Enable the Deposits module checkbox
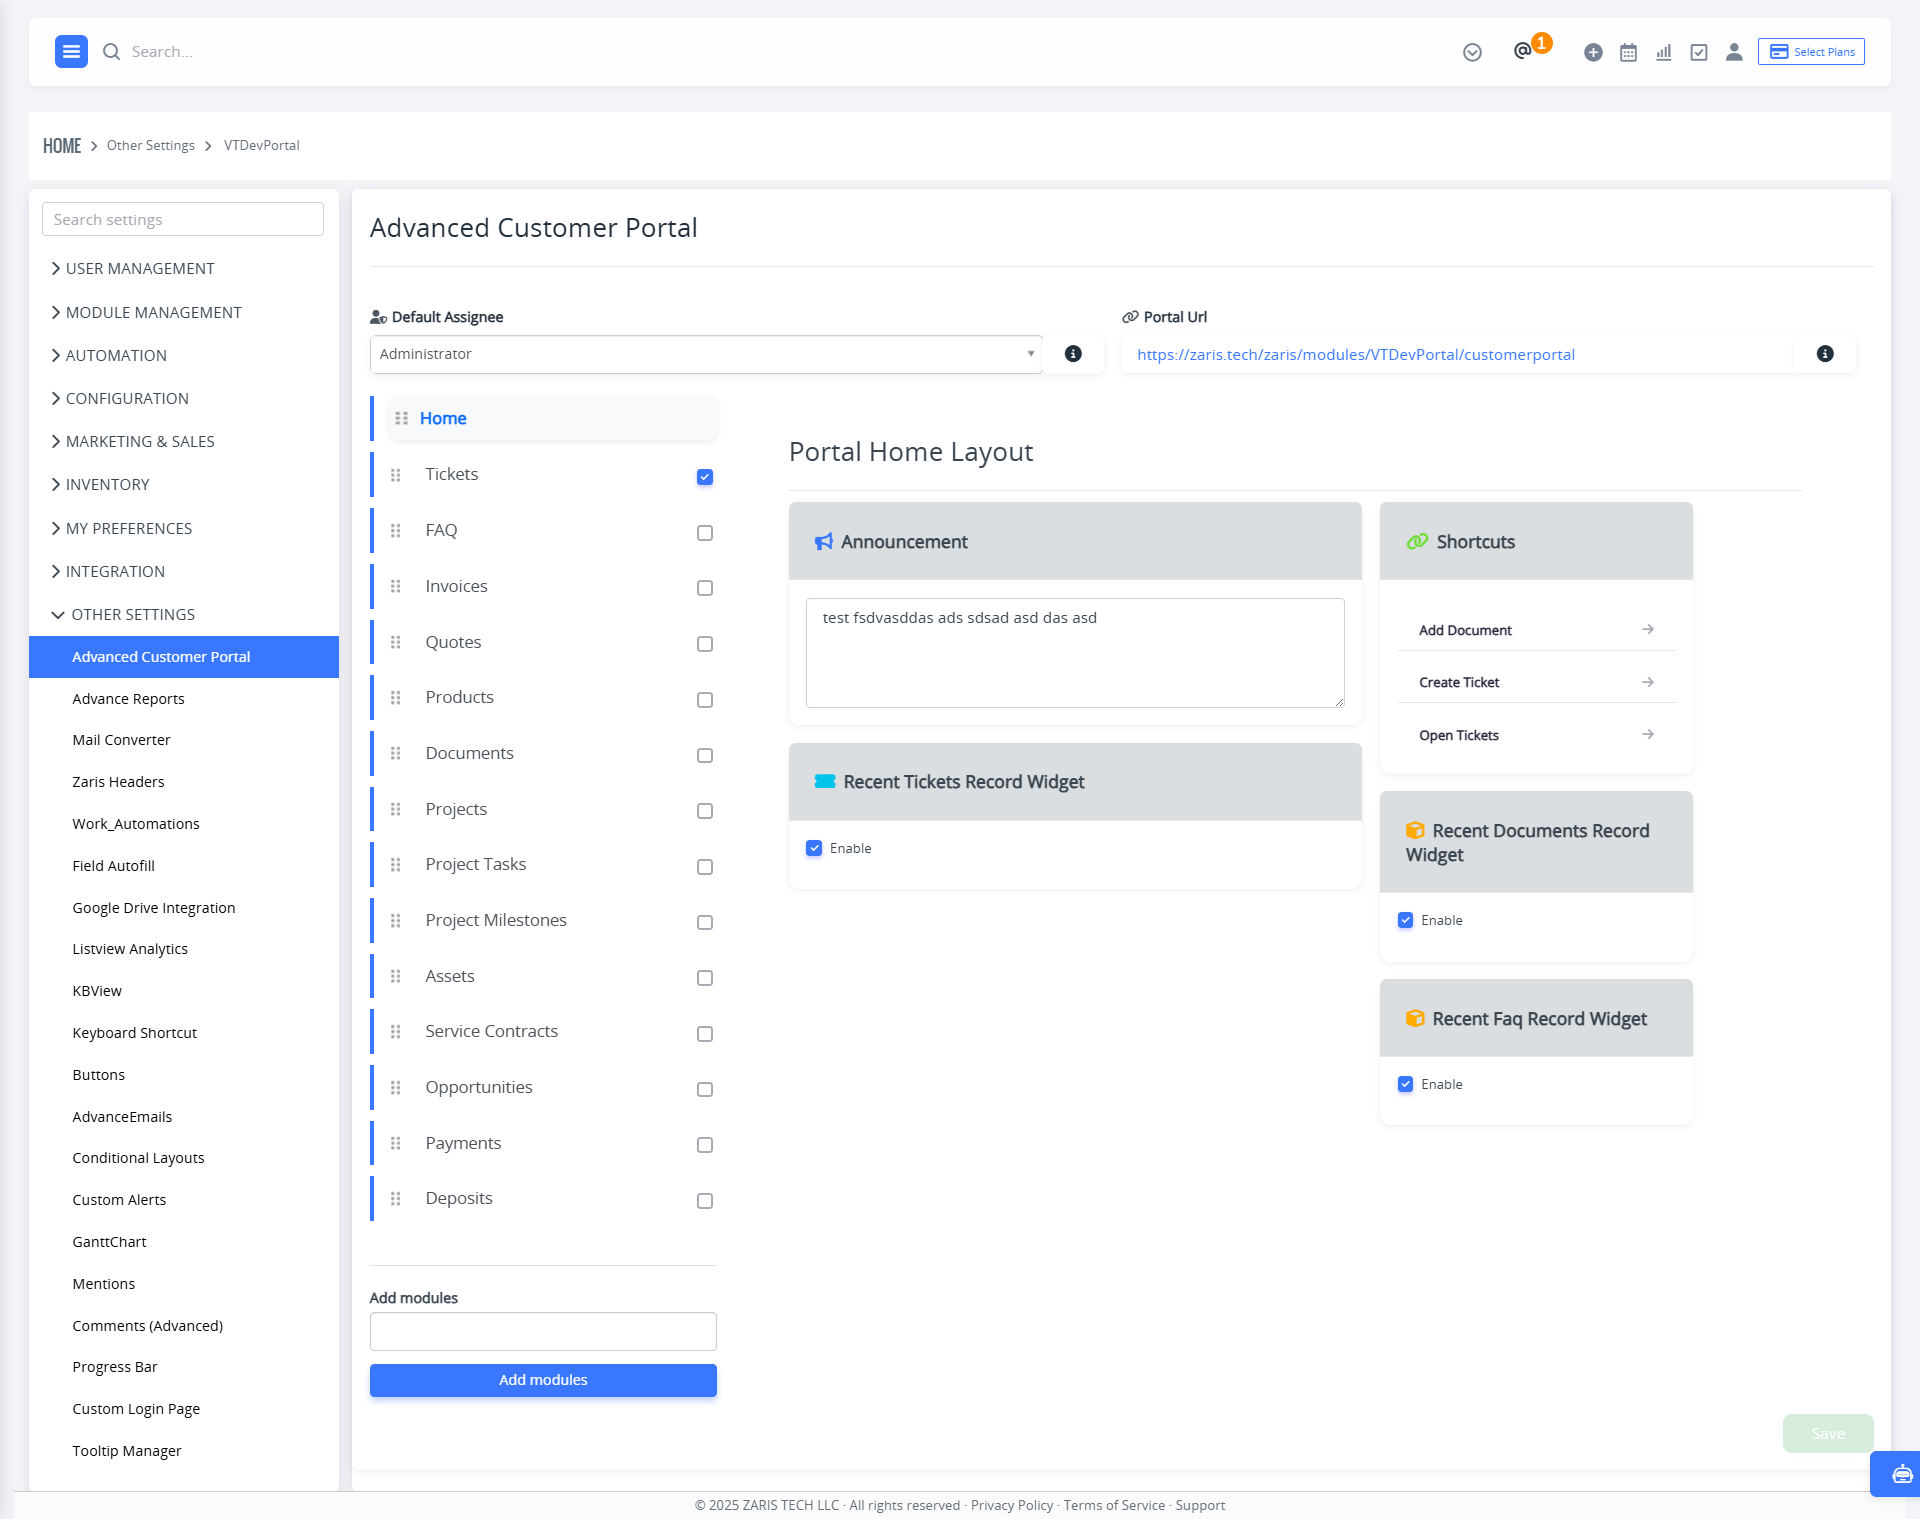This screenshot has height=1519, width=1920. [x=705, y=1201]
